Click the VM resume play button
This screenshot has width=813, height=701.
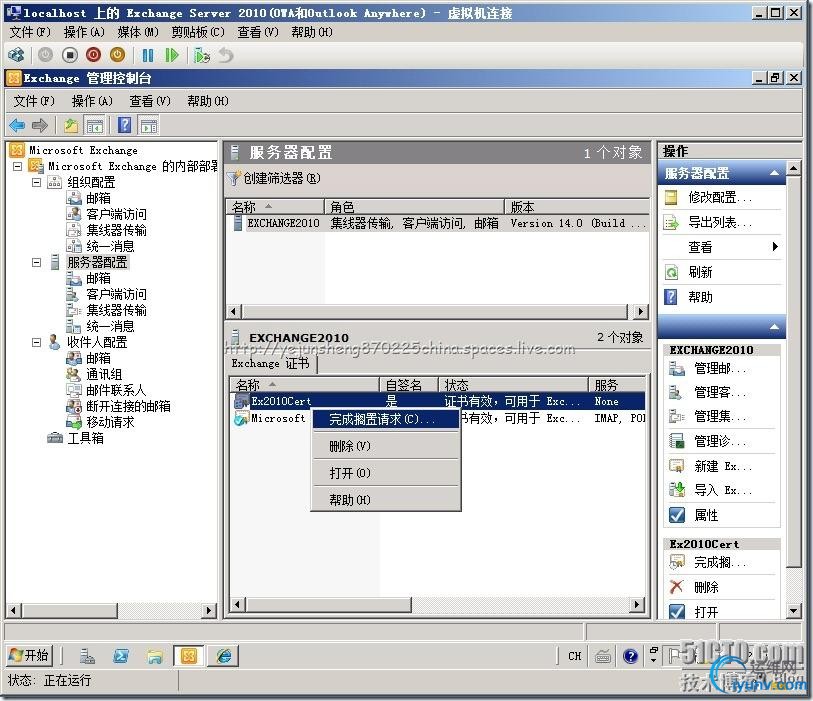pyautogui.click(x=172, y=55)
